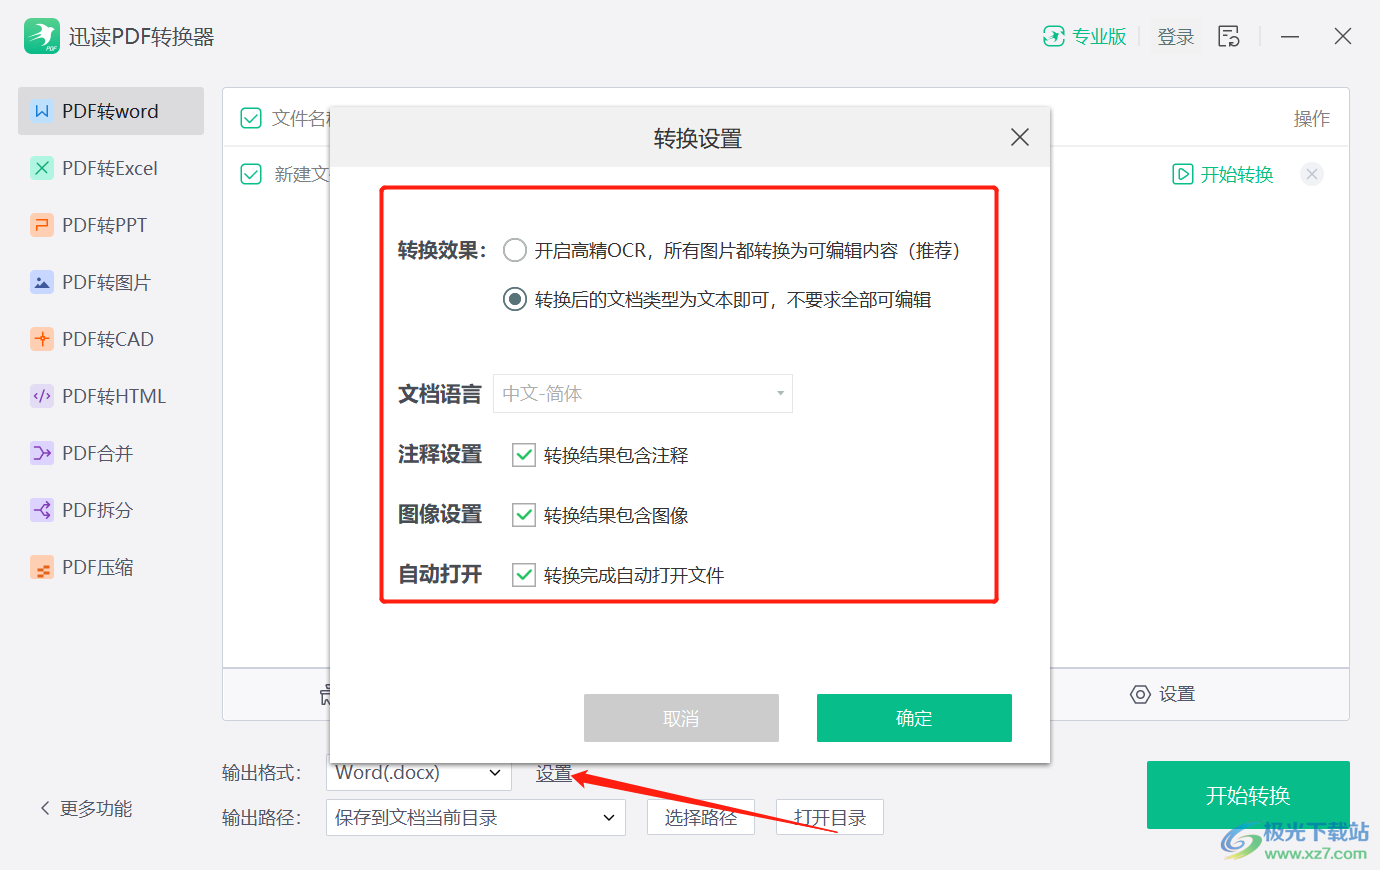Toggle the 文件名称 select-all checkbox
This screenshot has width=1380, height=870.
point(251,119)
